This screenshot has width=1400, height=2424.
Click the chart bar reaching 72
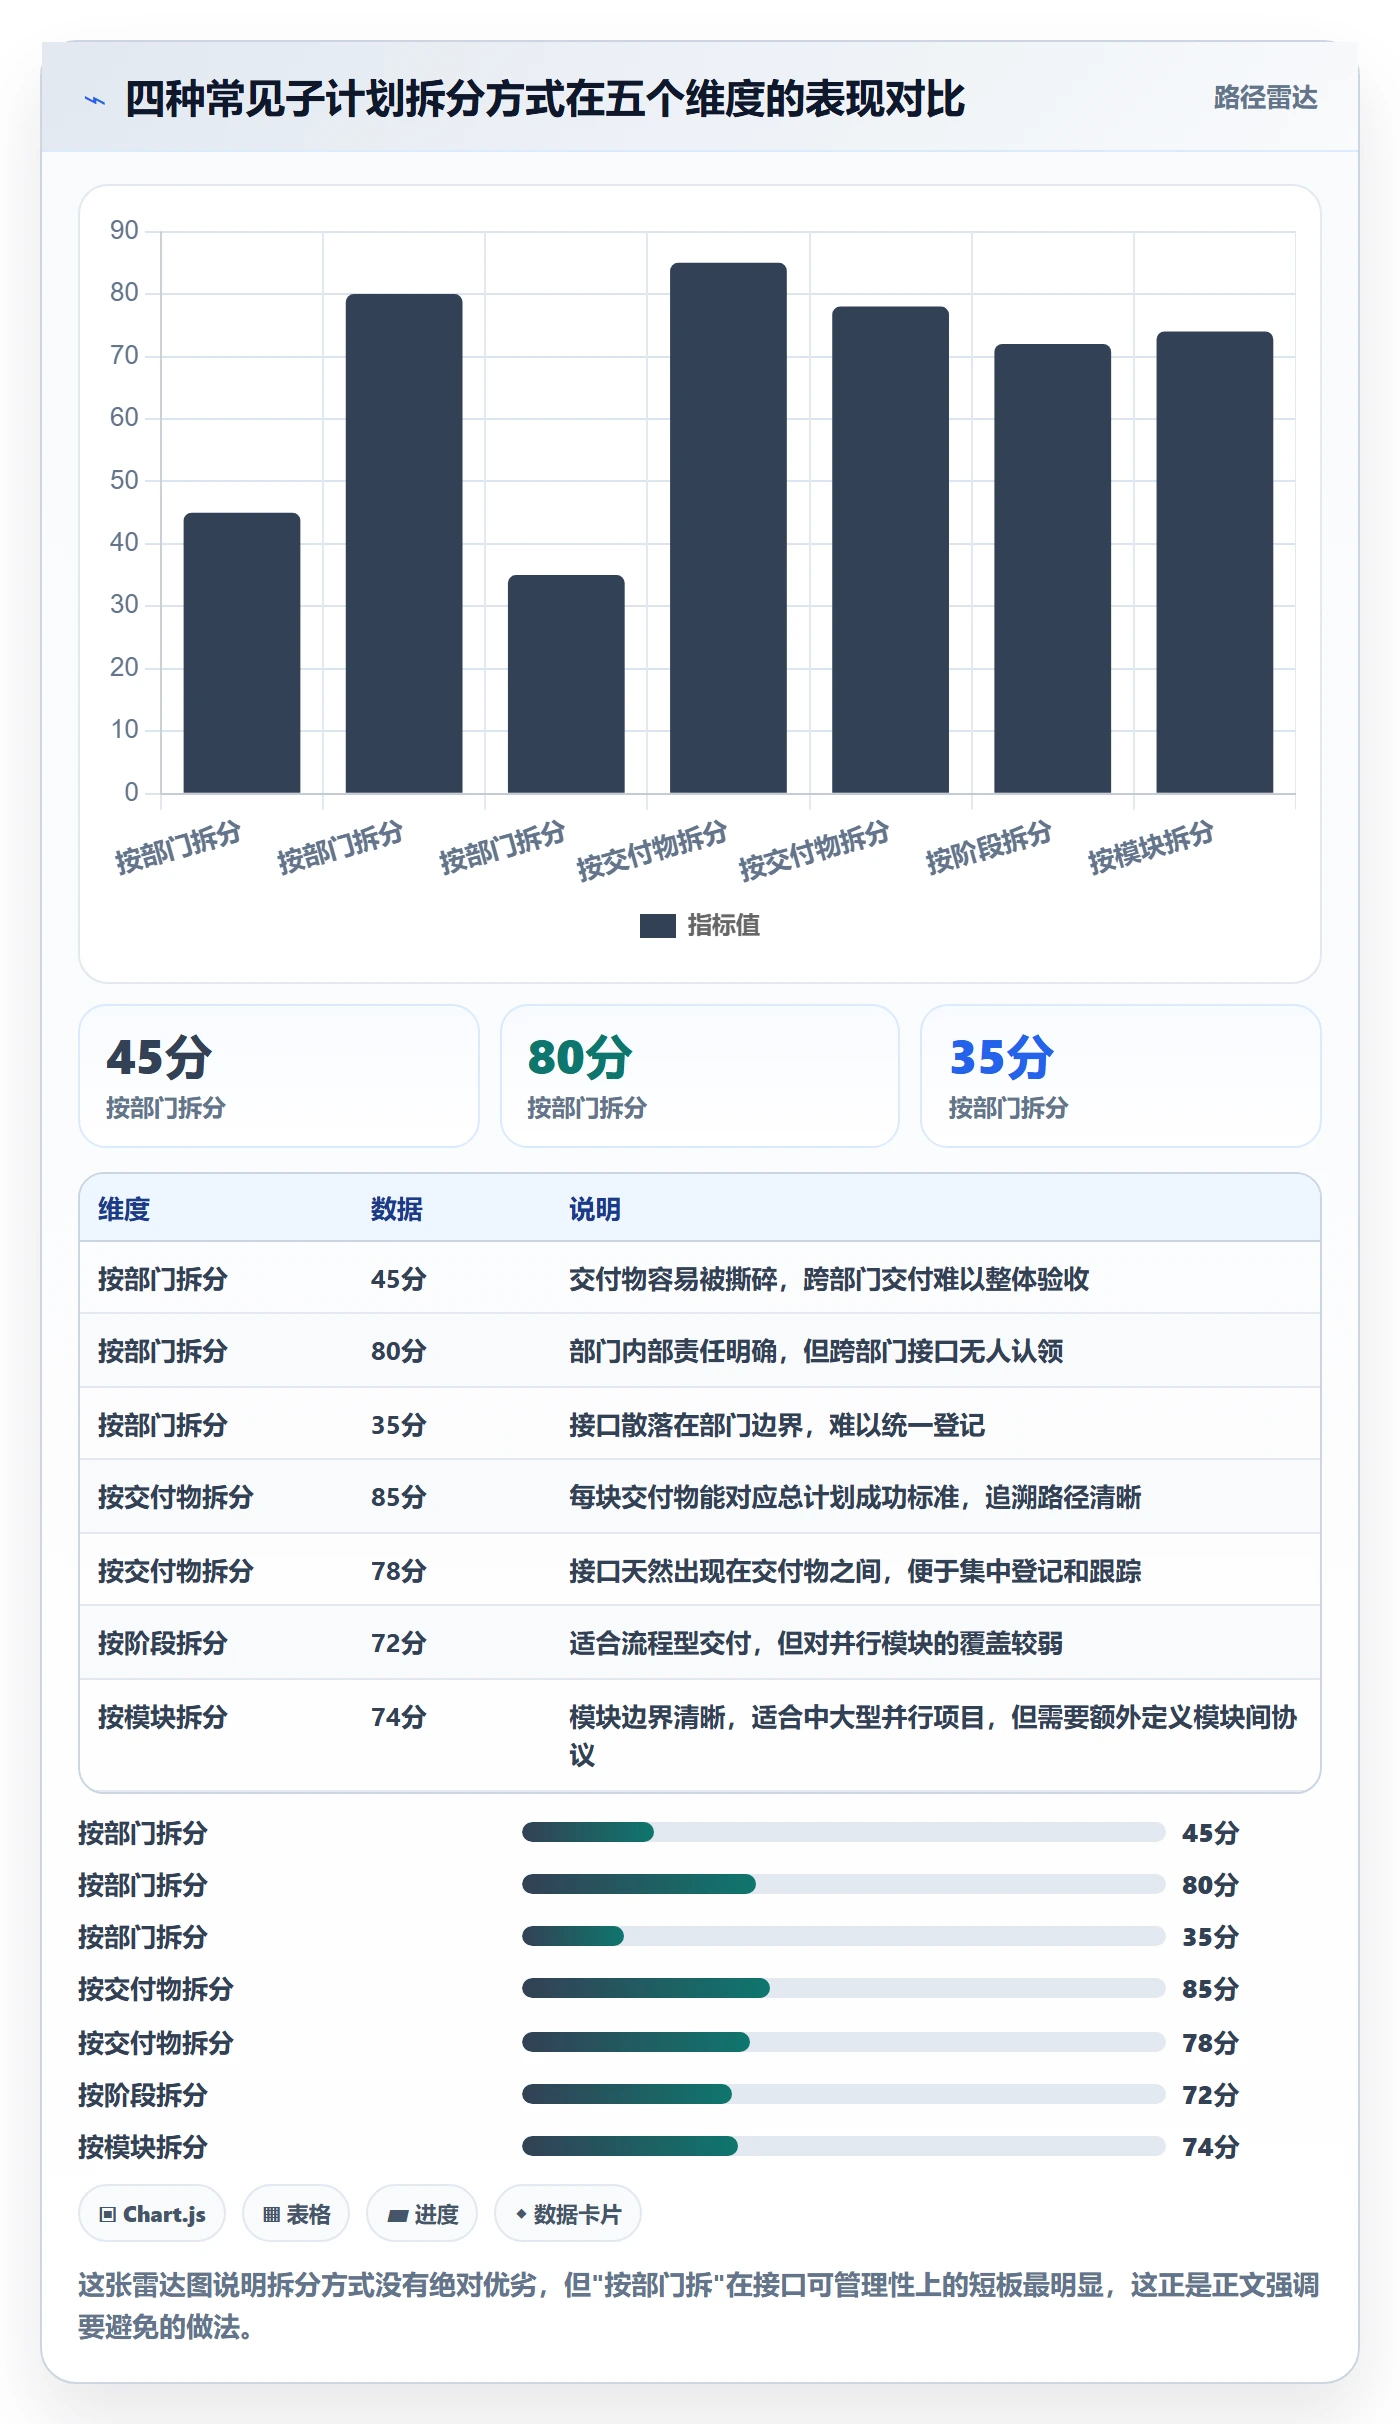pos(1052,568)
